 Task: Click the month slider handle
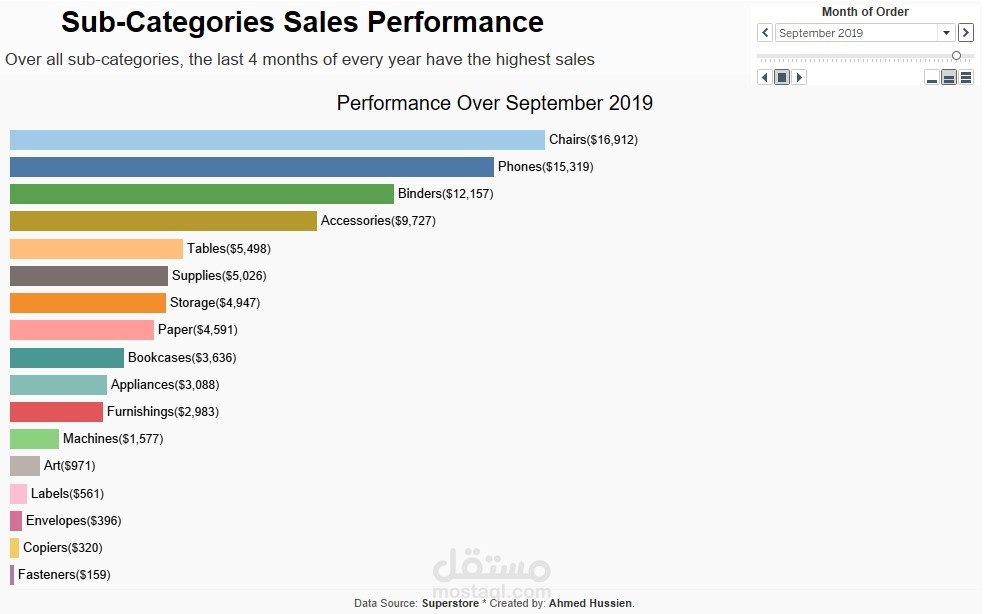coord(956,56)
